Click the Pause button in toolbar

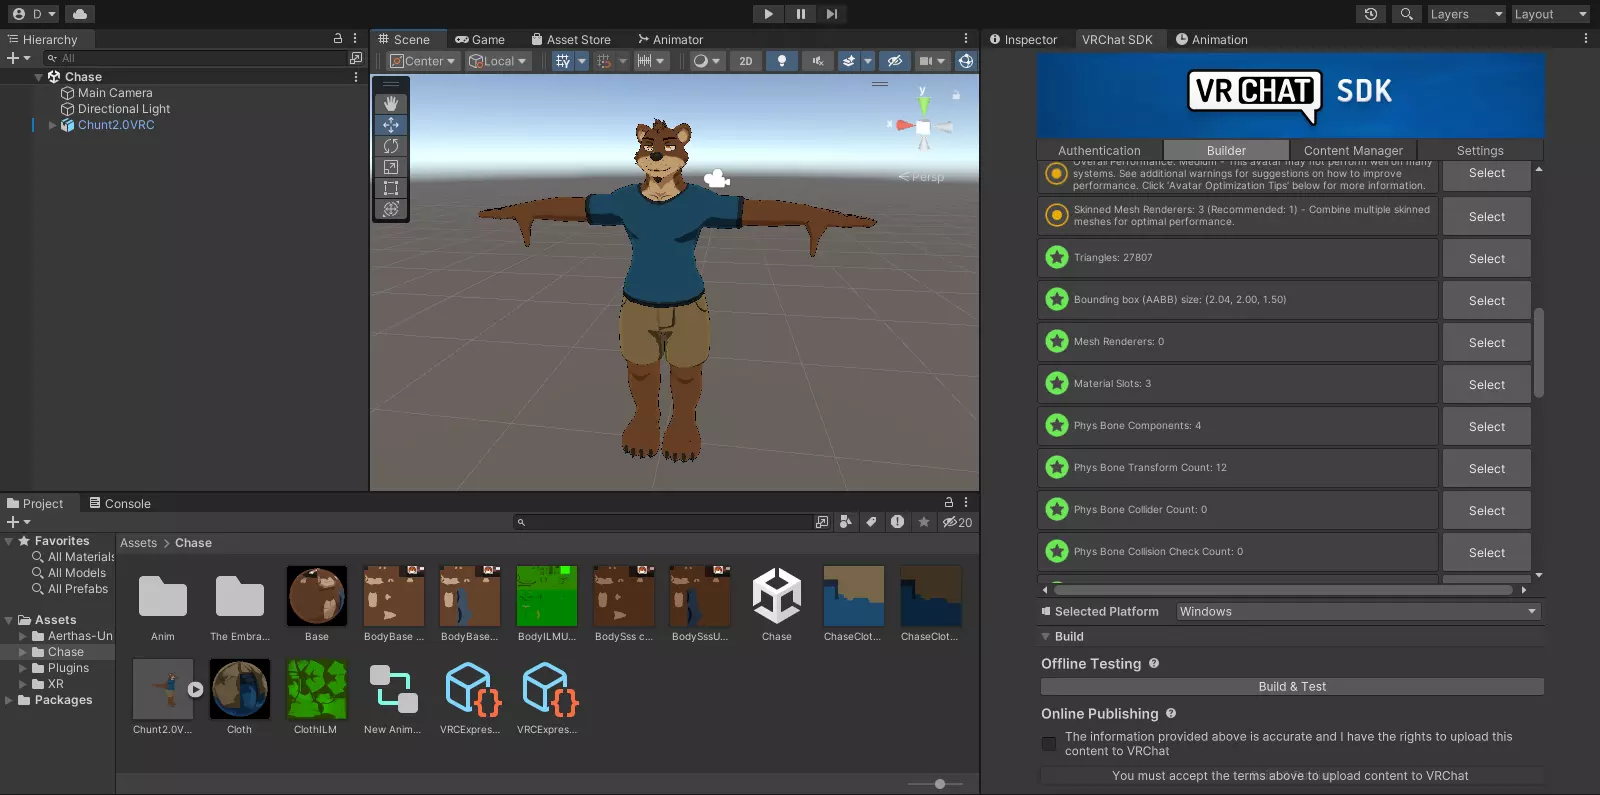[800, 14]
